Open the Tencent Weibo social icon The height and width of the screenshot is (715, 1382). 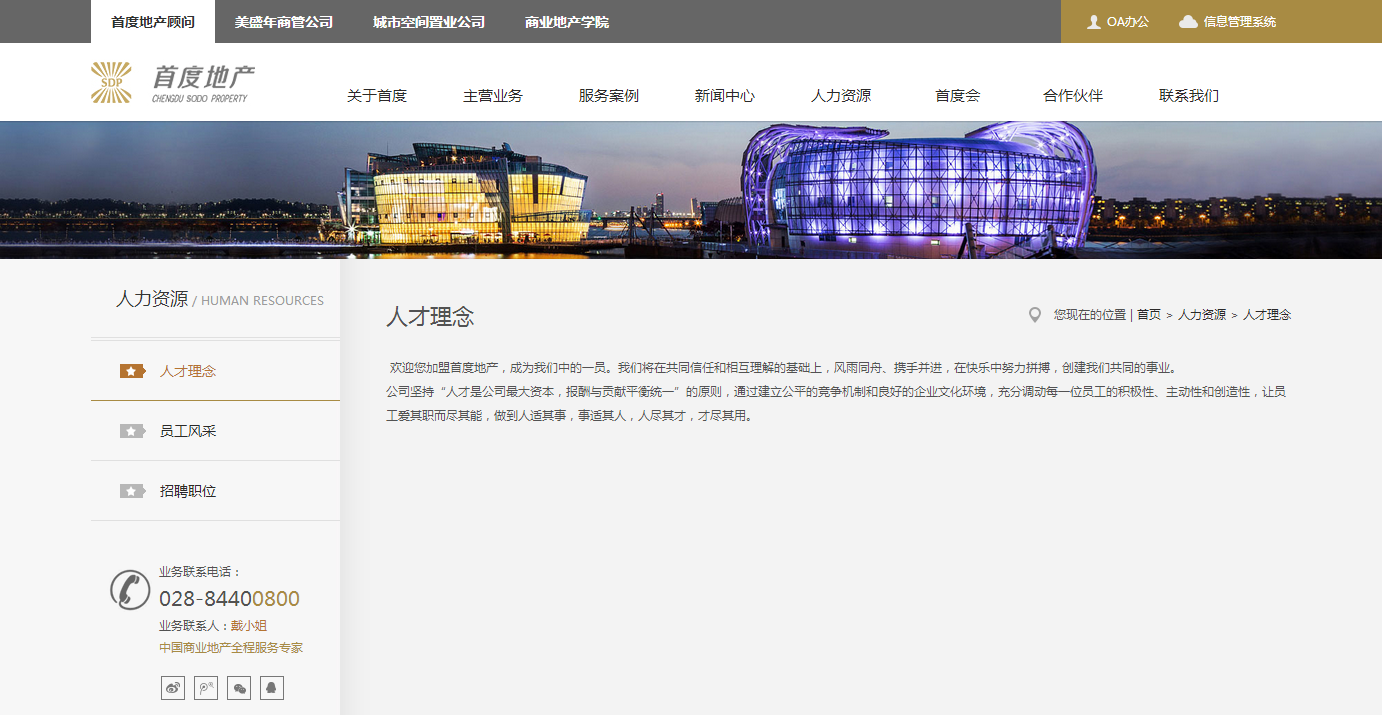[x=206, y=688]
